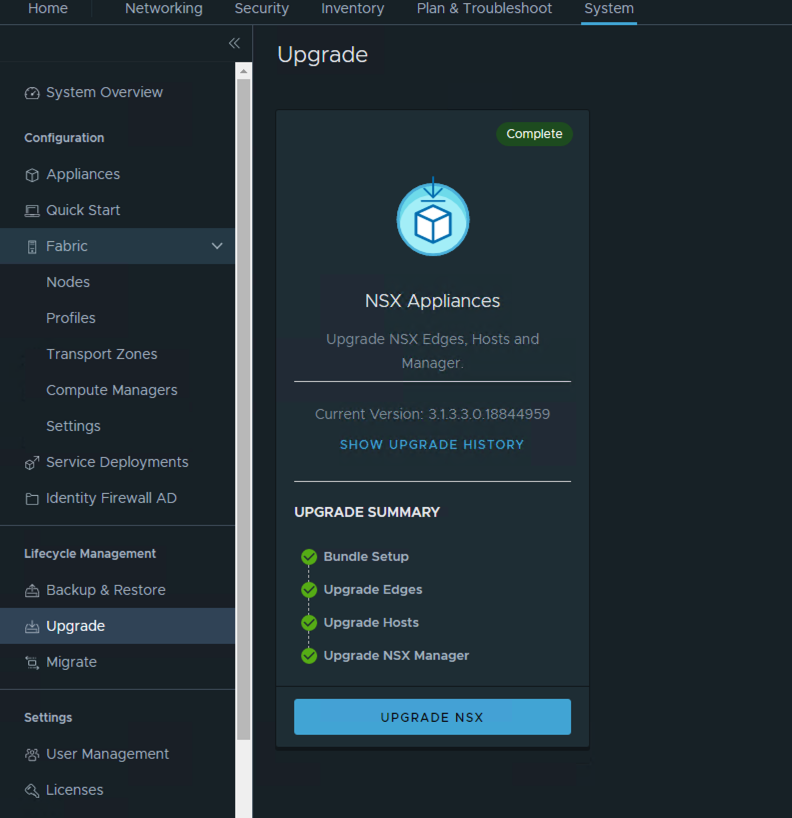The image size is (792, 818).
Task: Click the Current Version 3.1.3.3.0.18844959 text
Action: coord(433,414)
